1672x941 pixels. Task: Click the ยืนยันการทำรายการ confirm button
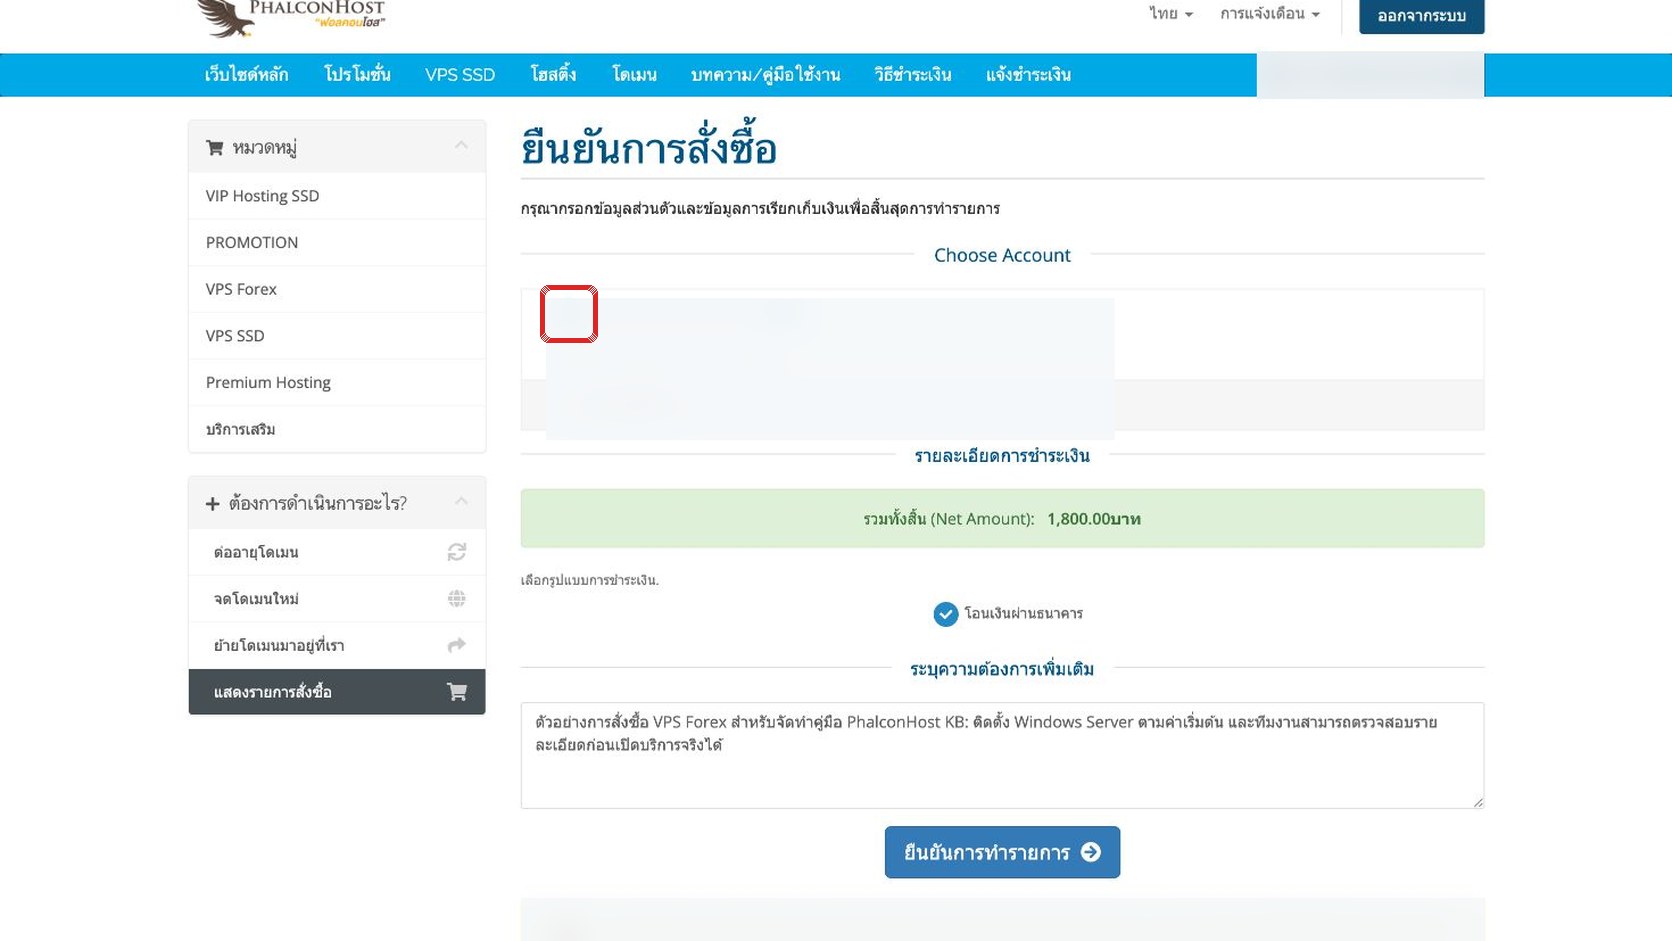point(1002,852)
